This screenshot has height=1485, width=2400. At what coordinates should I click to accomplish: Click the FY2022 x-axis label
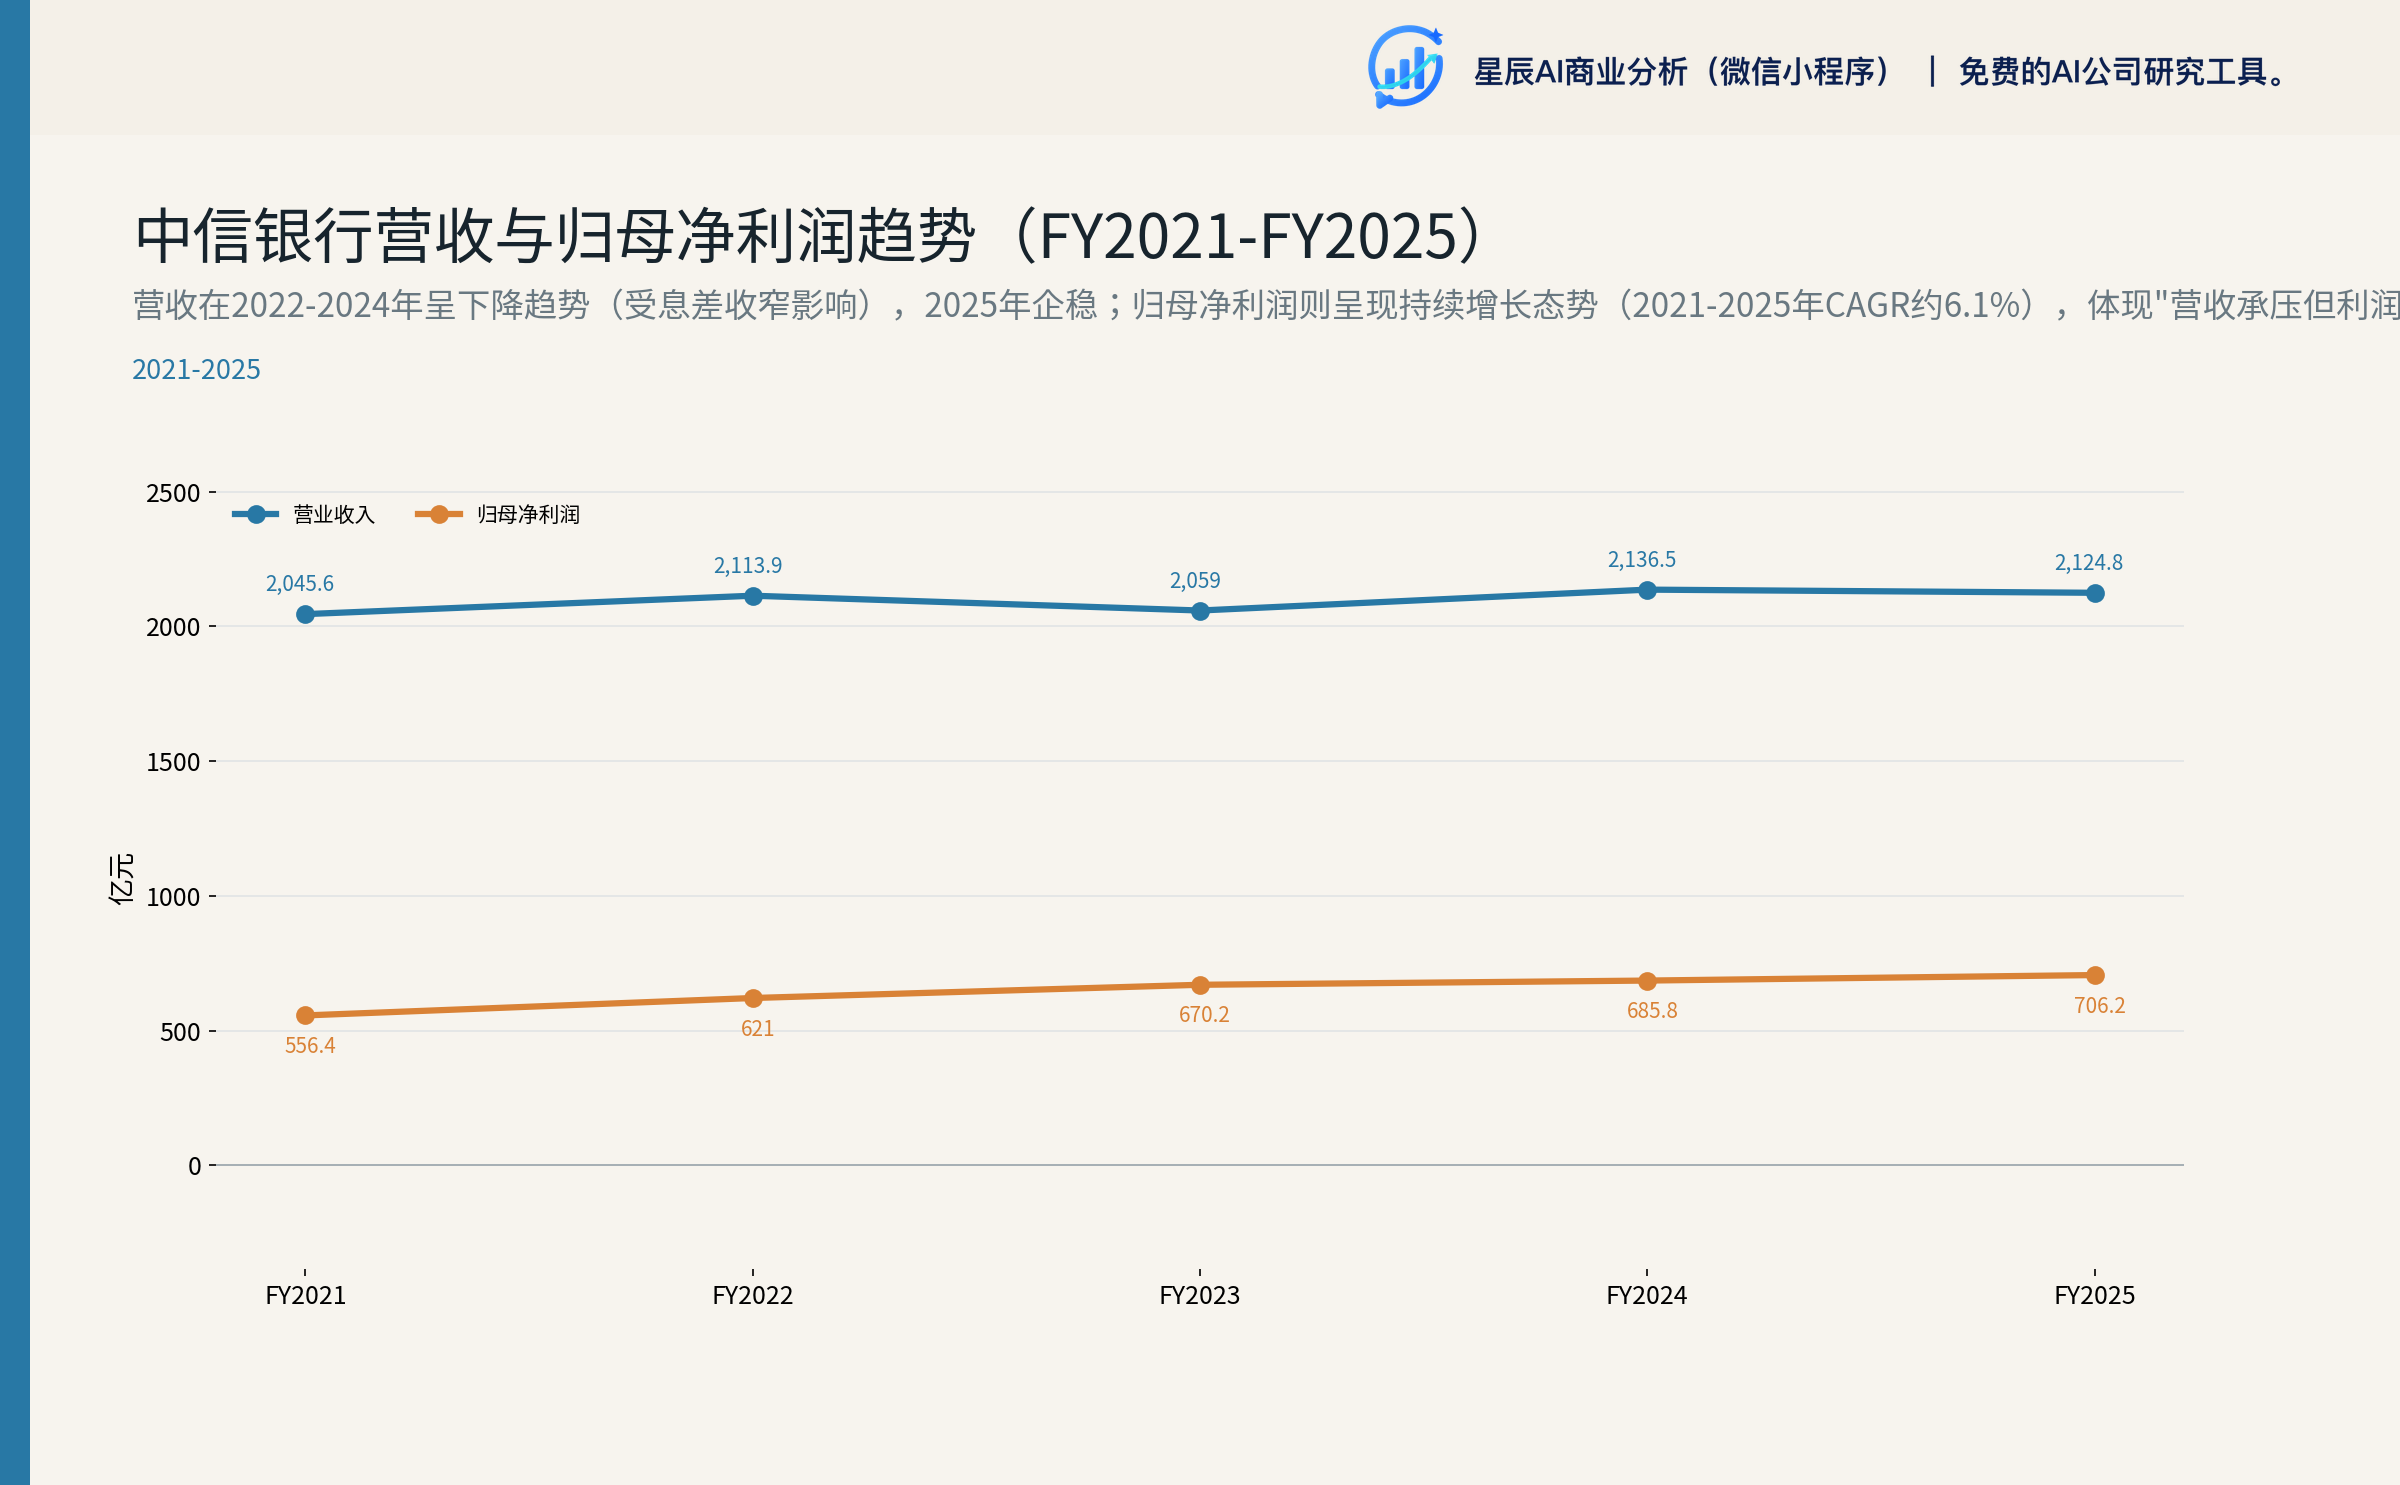(753, 1295)
